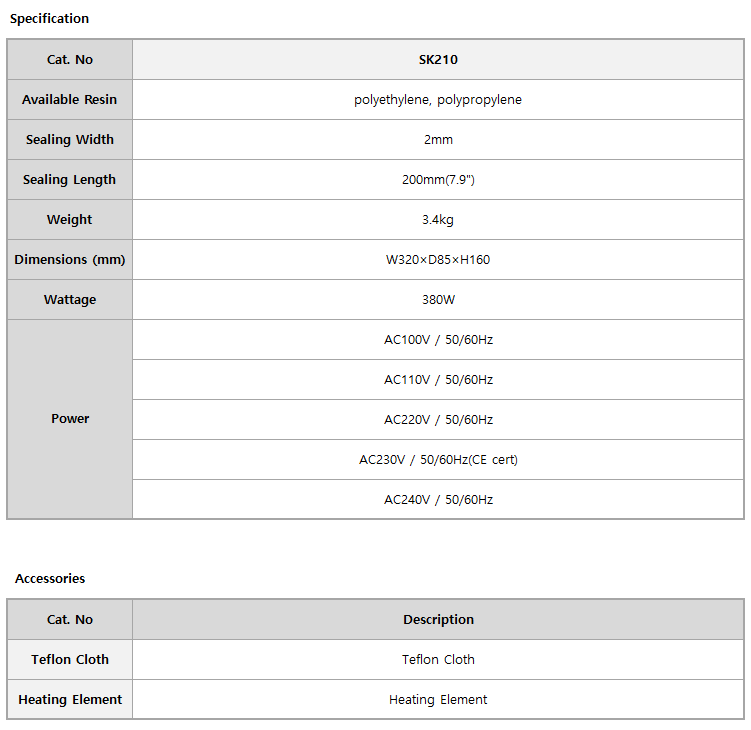Click the 2mm sealing width value
The width and height of the screenshot is (751, 730).
point(438,139)
